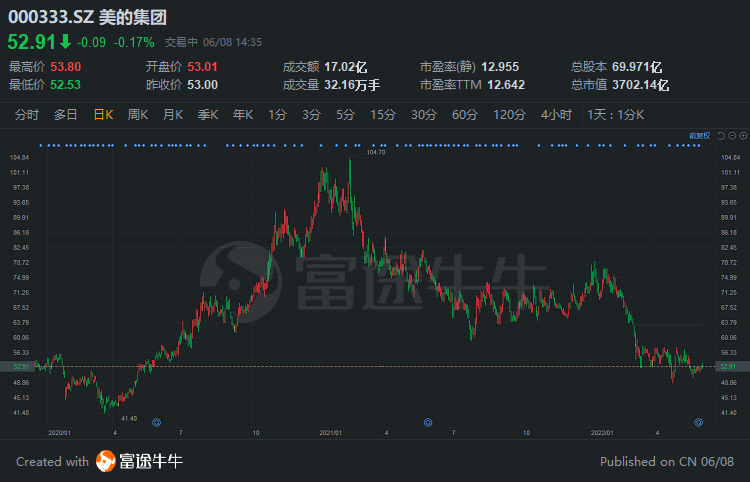This screenshot has height=482, width=750.
Task: Click the 成交额 value 17.02亿
Action: coord(346,66)
